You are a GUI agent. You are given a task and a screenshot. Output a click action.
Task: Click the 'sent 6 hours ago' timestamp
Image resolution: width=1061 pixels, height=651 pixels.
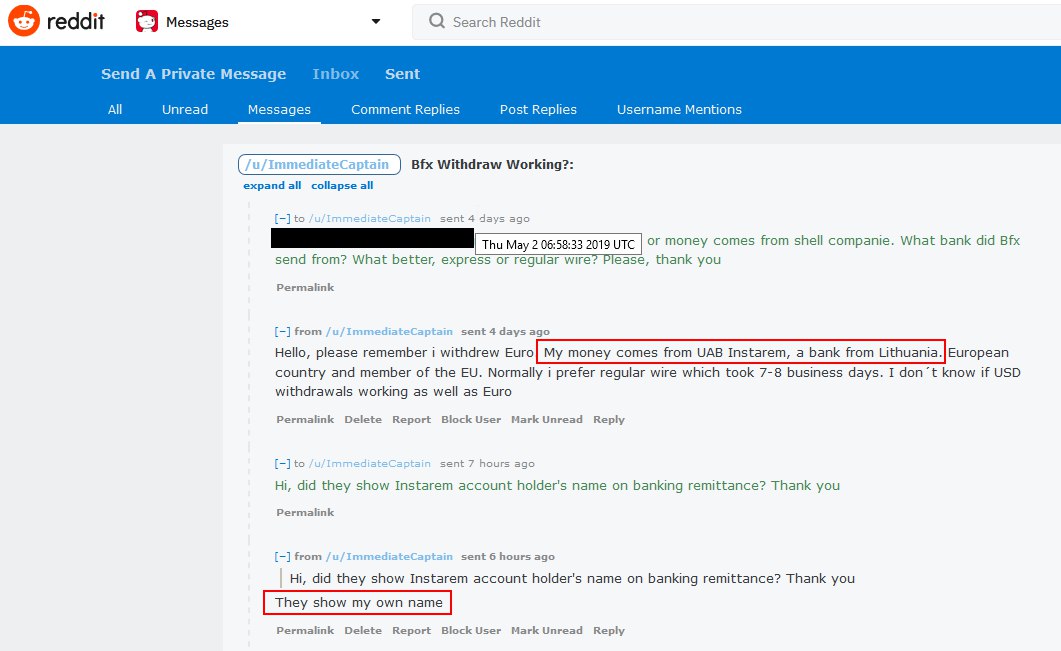(x=508, y=556)
